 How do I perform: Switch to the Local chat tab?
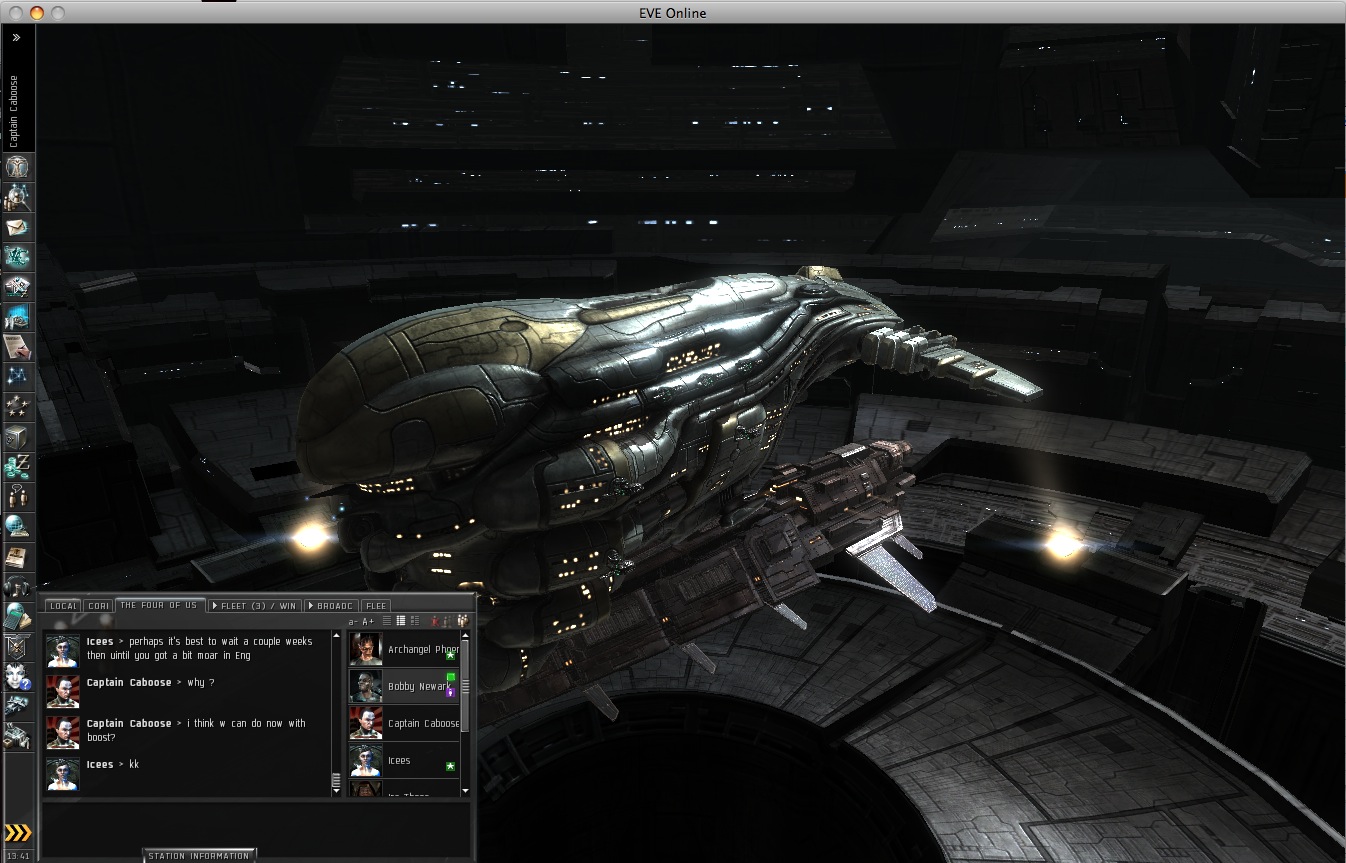[63, 606]
